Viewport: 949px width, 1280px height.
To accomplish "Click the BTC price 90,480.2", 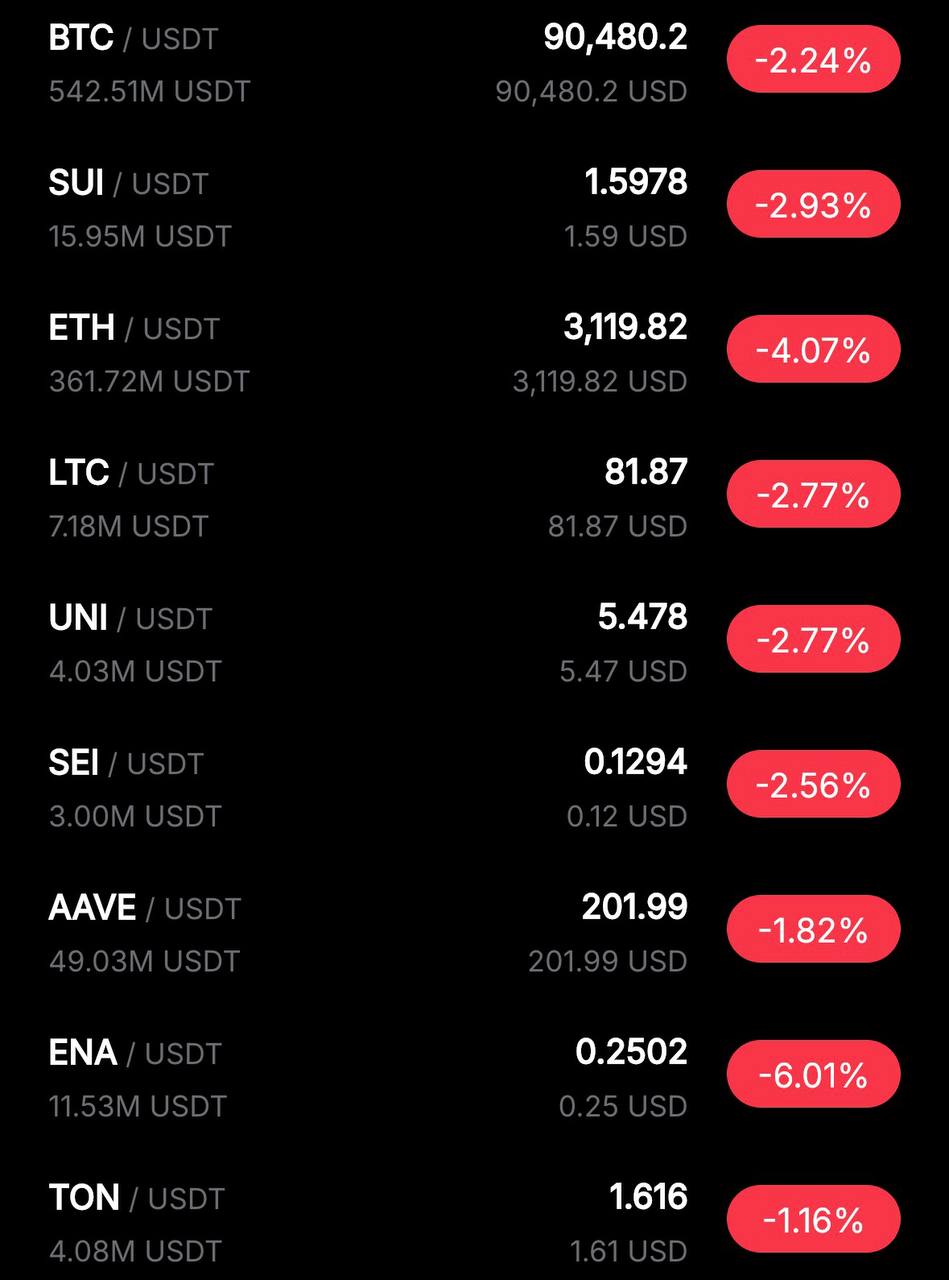I will [x=615, y=38].
